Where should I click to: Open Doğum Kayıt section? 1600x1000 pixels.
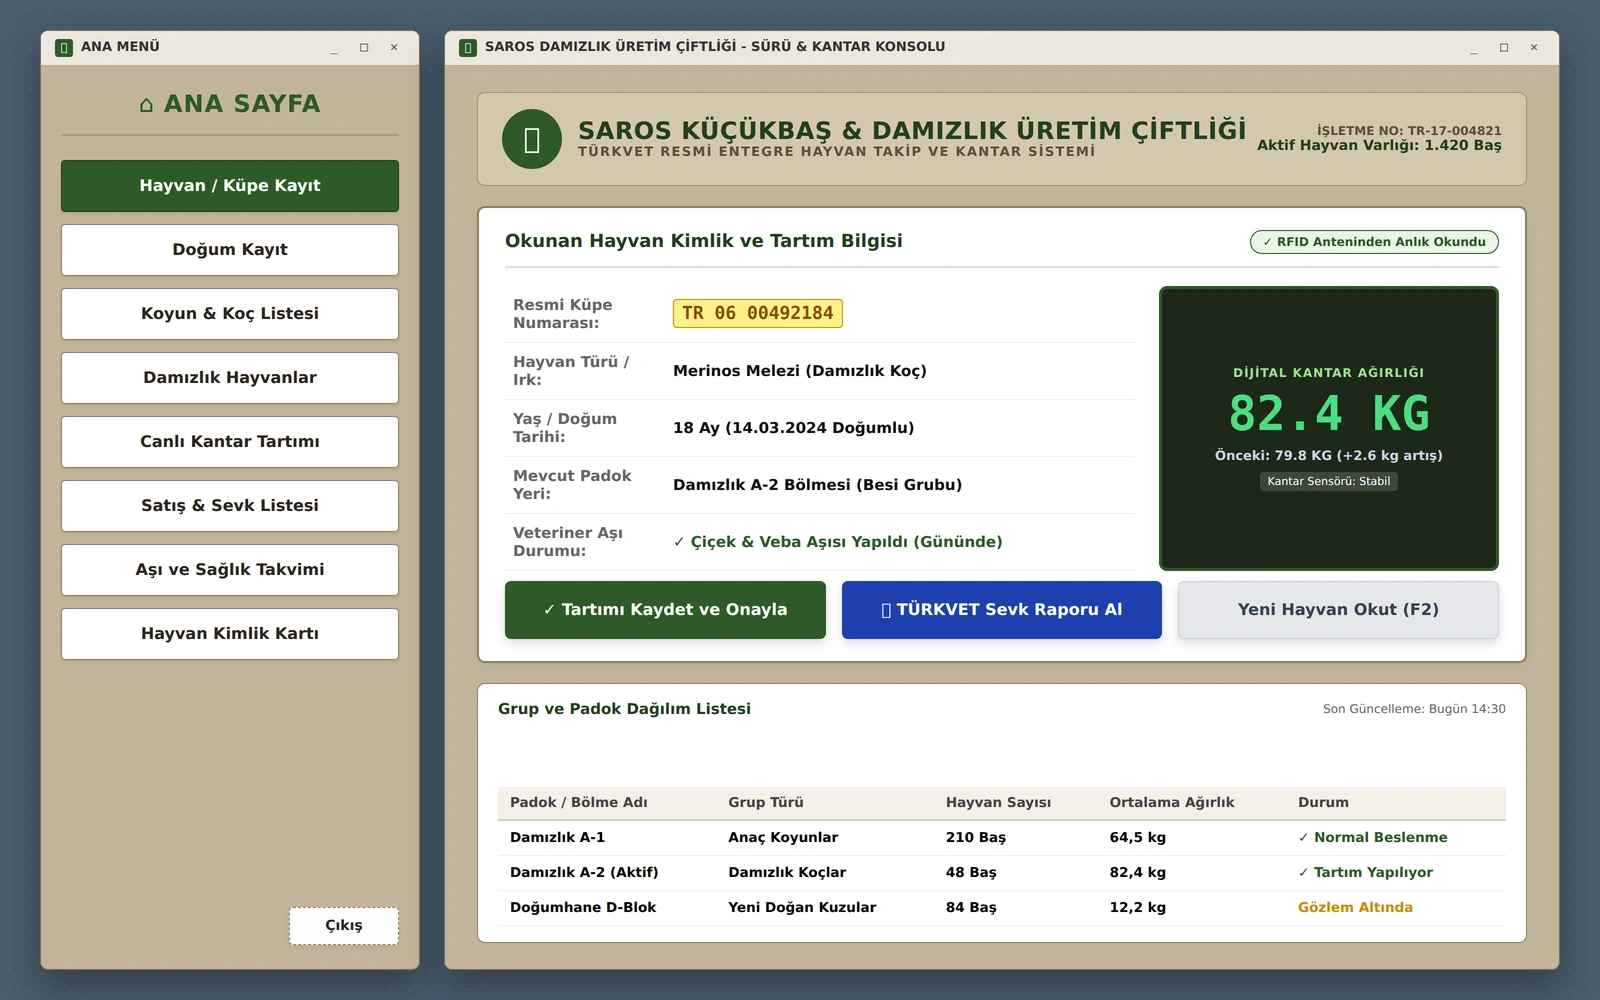[x=230, y=250]
